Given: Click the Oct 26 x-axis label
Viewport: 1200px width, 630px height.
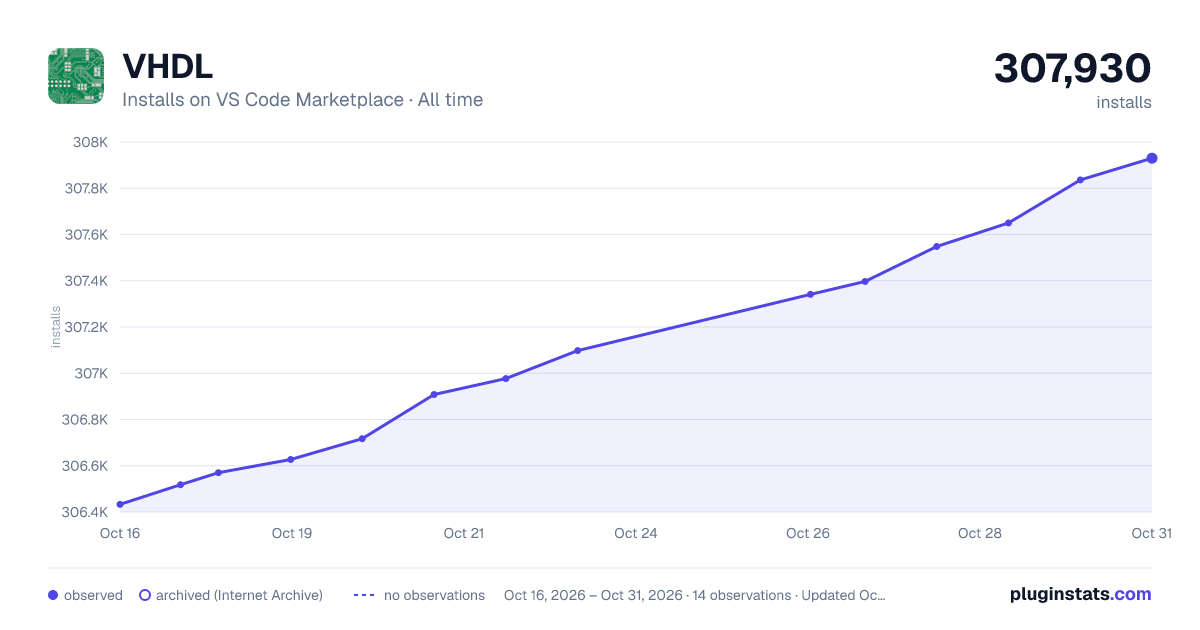Looking at the screenshot, I should (808, 533).
